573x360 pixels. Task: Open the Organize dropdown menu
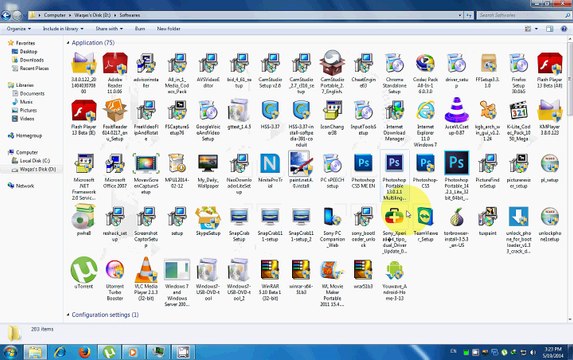click(19, 29)
